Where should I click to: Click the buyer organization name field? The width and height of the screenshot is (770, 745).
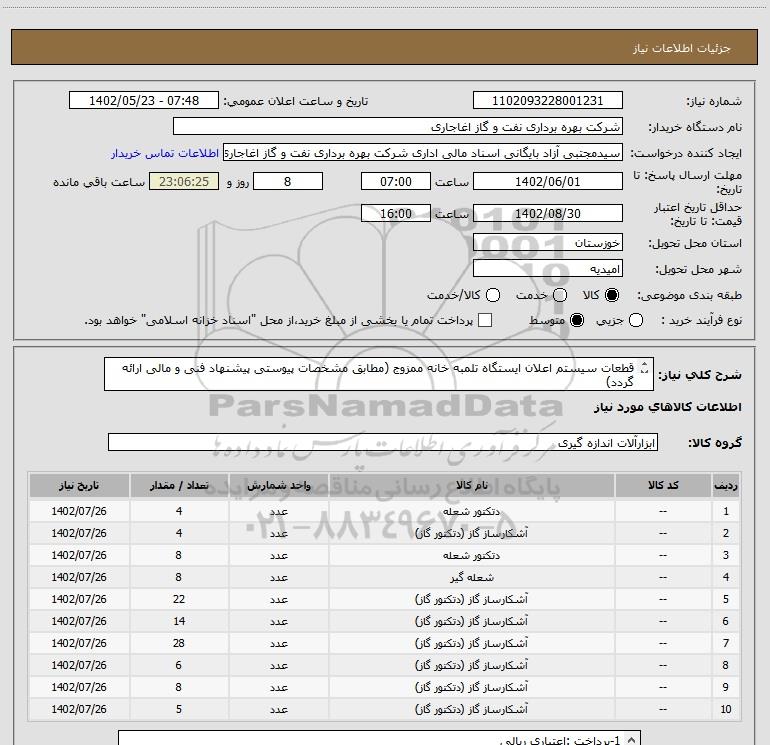[x=398, y=126]
